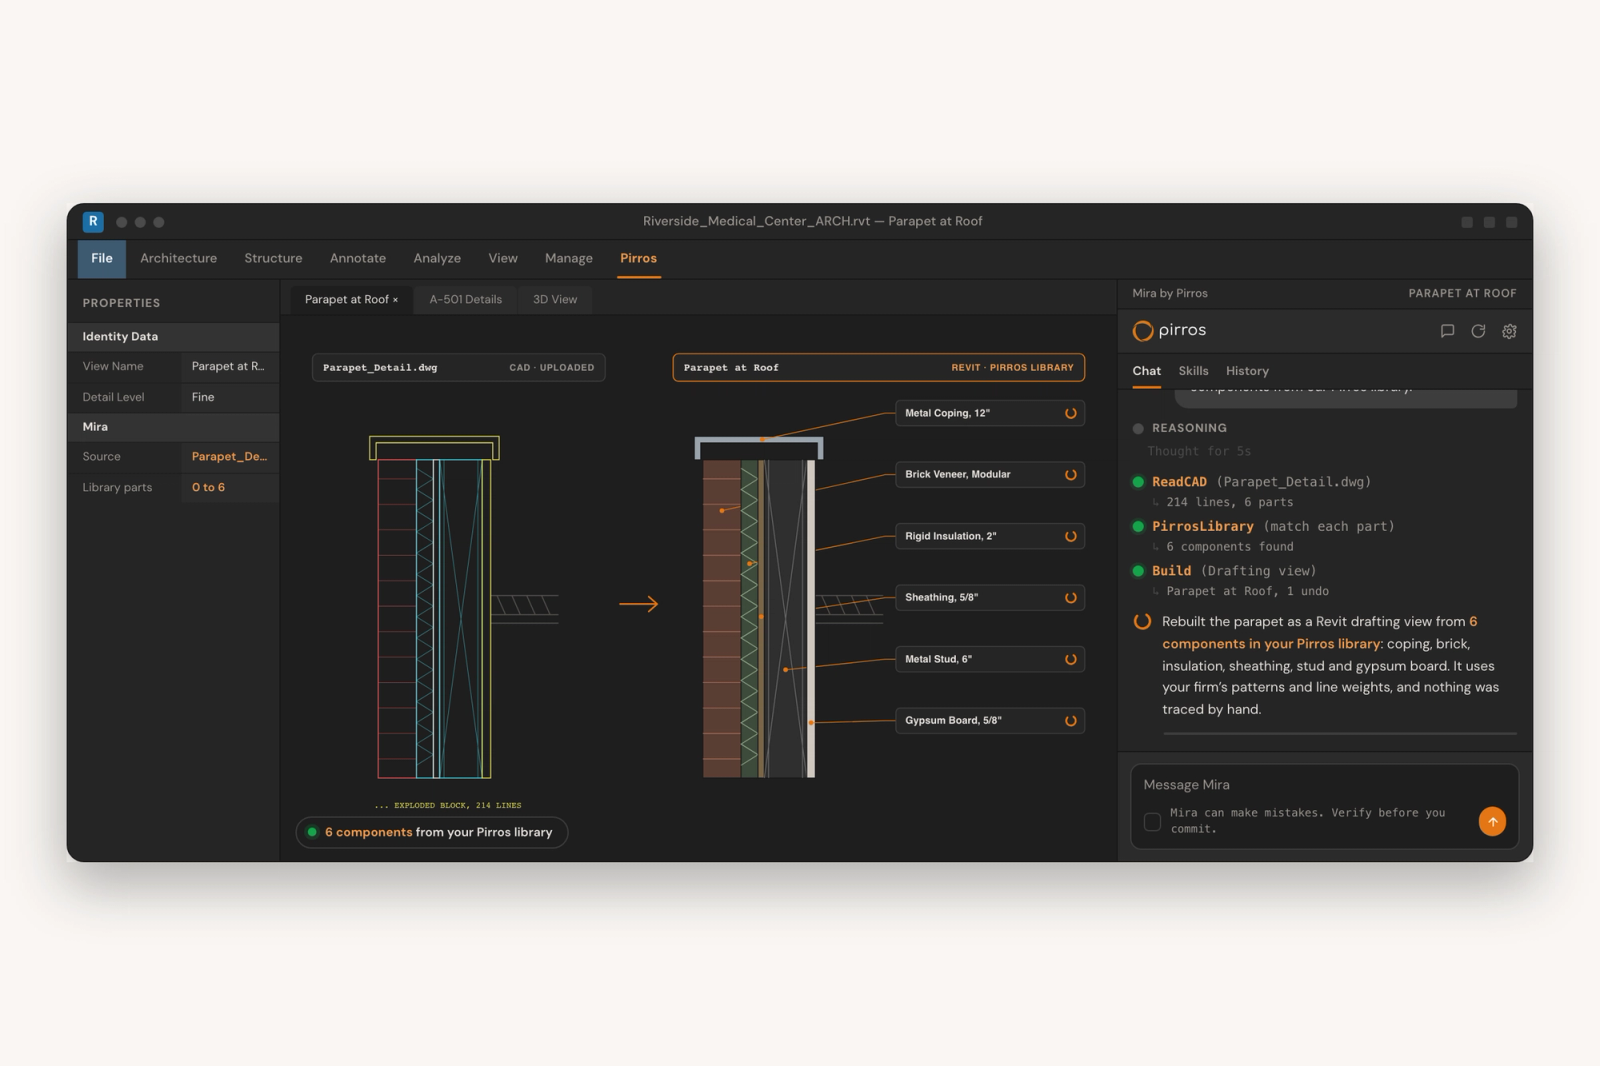This screenshot has width=1600, height=1066.
Task: Click Pirros ring icon on Gypsum Board tag
Action: (1070, 721)
